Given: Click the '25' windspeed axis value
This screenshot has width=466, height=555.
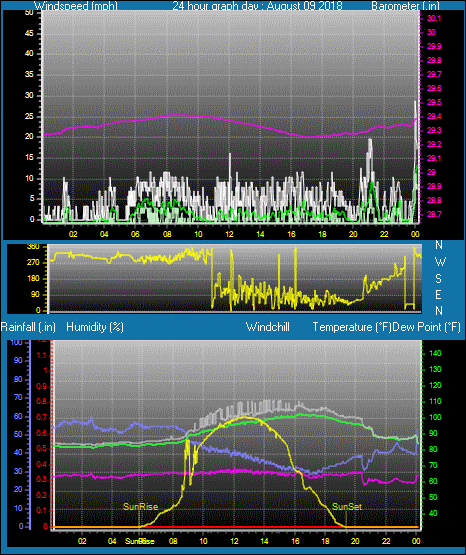Looking at the screenshot, I should coord(29,116).
